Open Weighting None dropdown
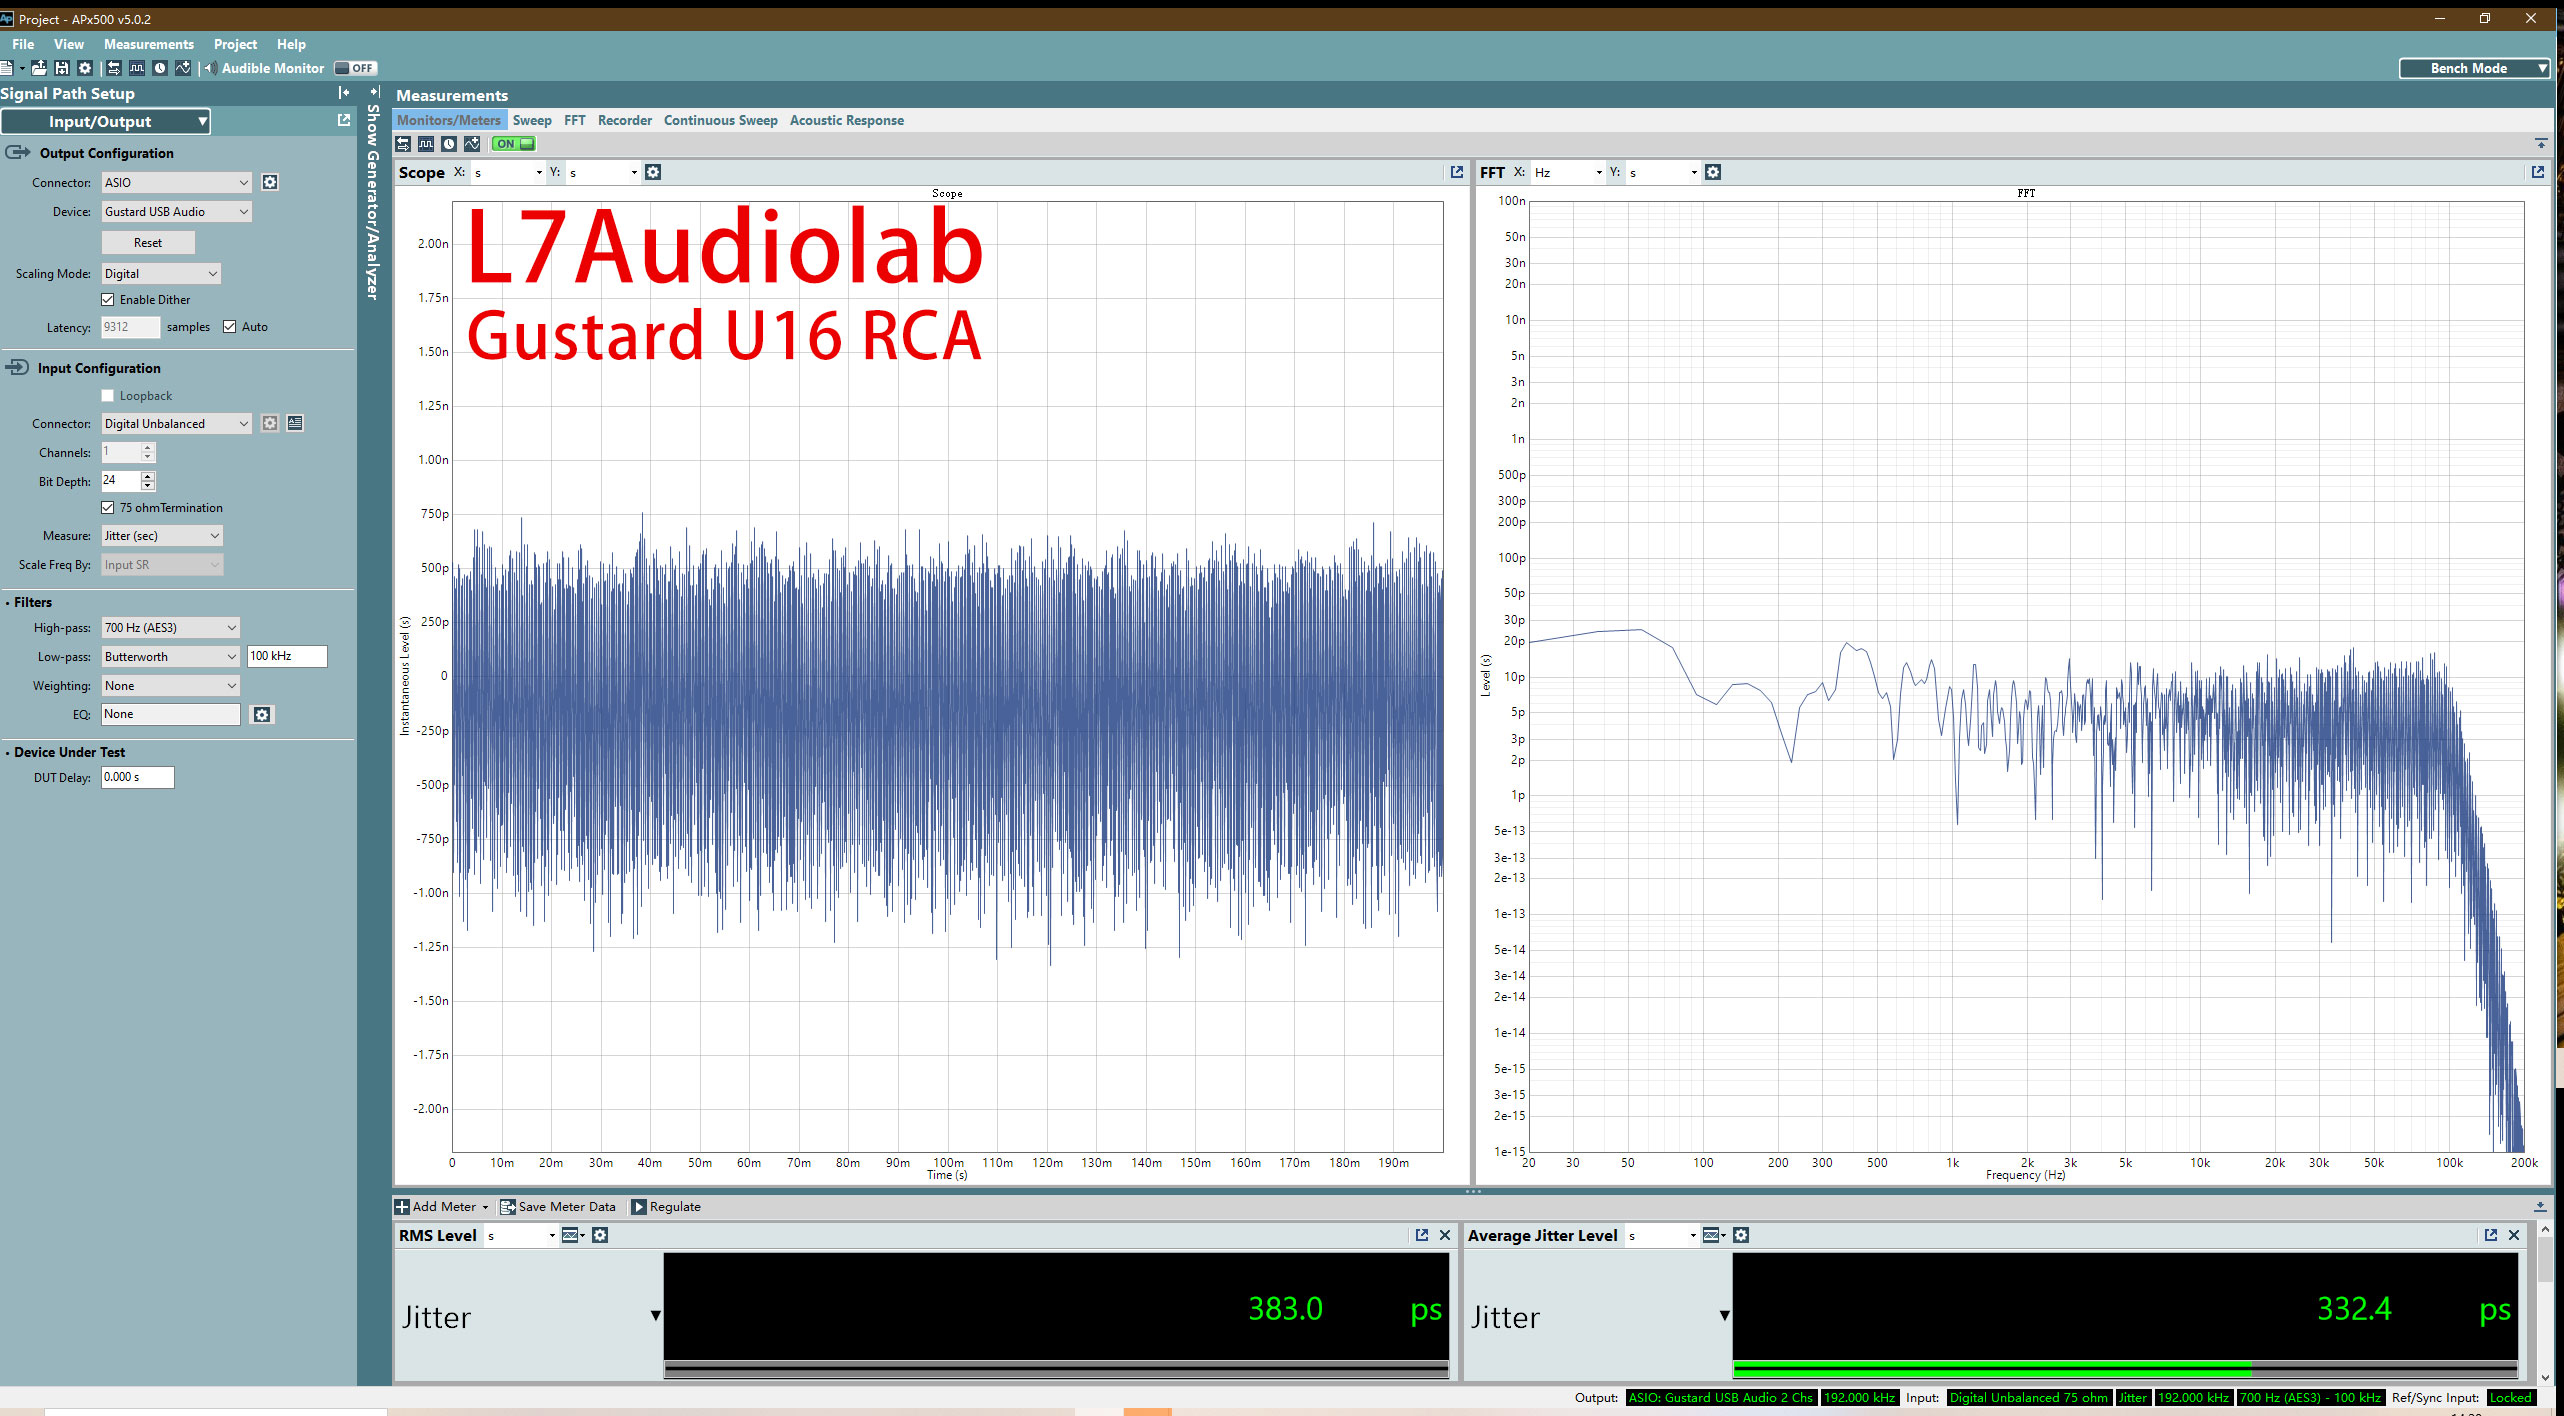The image size is (2564, 1416). point(171,685)
